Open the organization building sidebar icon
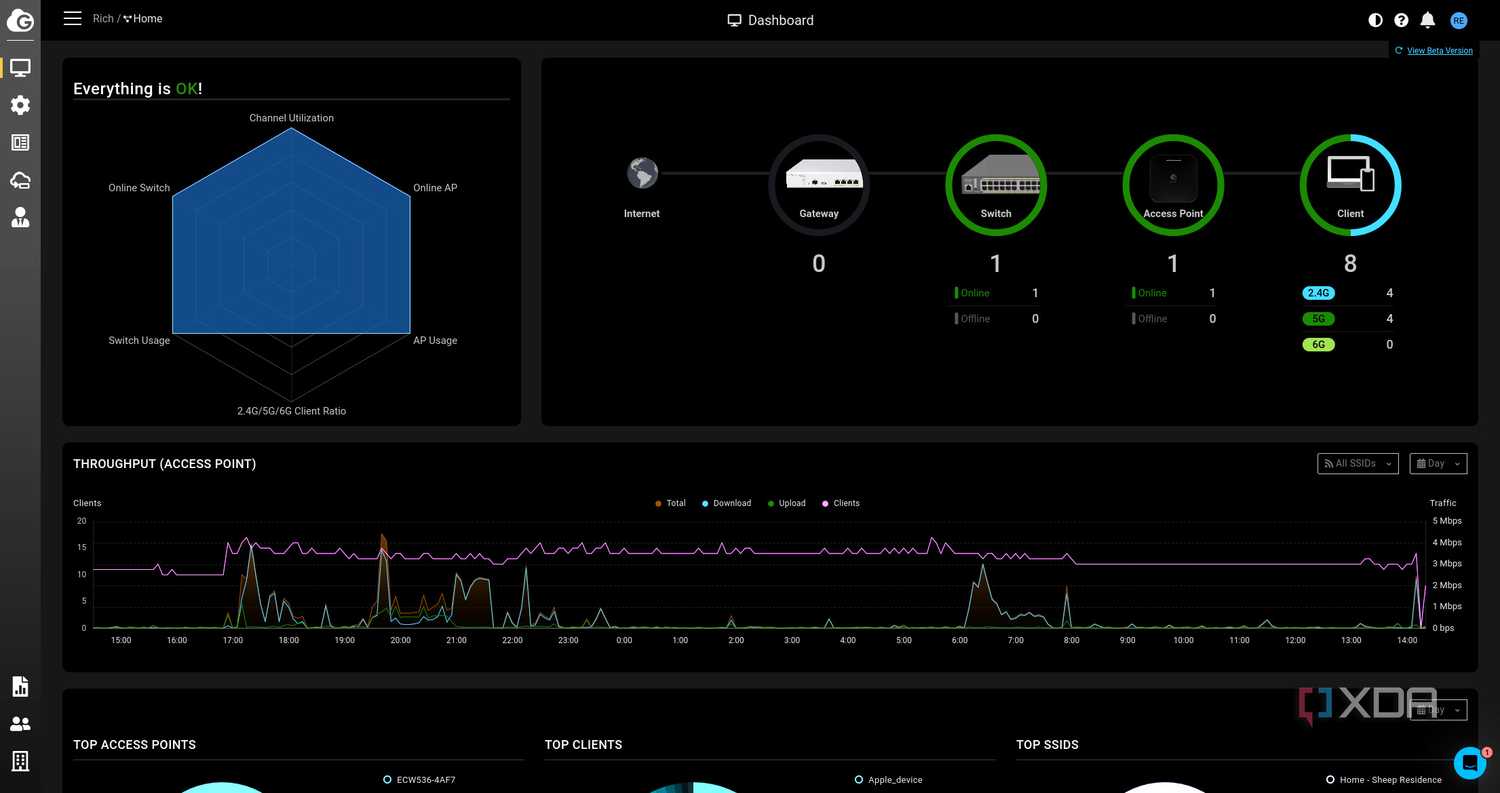This screenshot has height=793, width=1500. tap(20, 761)
